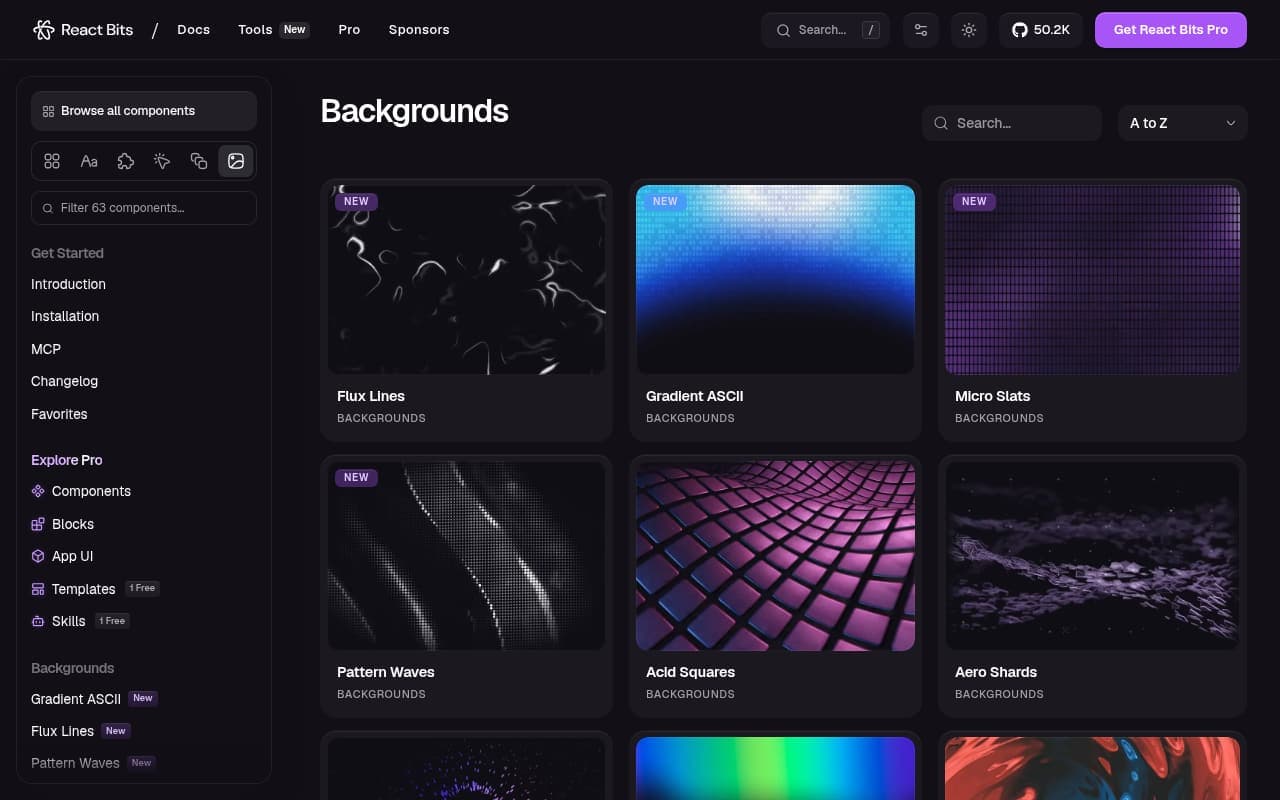Screen dimensions: 1280x800
Task: Click Get React Bits Pro button
Action: point(1171,30)
